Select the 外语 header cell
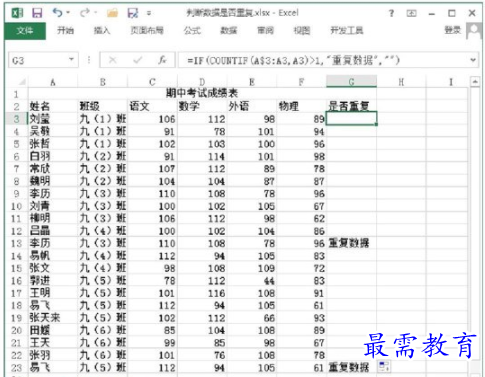The width and height of the screenshot is (485, 377). [252, 106]
